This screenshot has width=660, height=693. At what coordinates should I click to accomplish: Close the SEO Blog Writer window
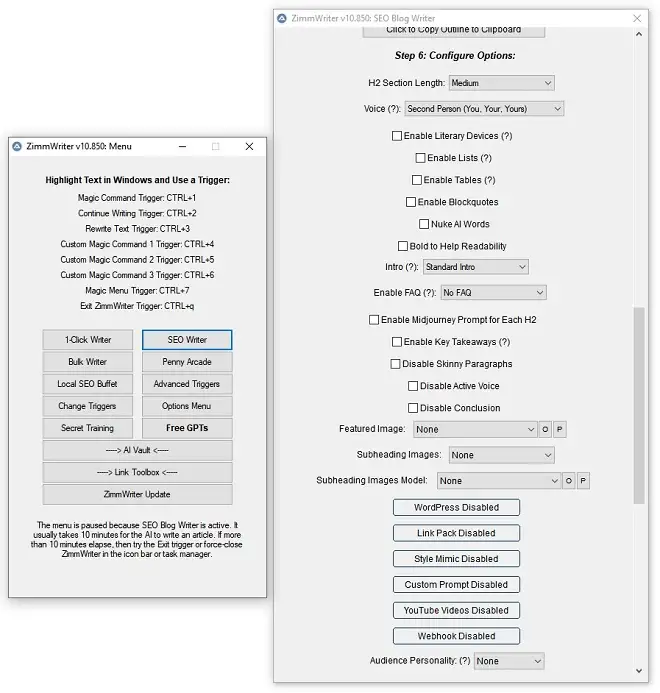637,18
